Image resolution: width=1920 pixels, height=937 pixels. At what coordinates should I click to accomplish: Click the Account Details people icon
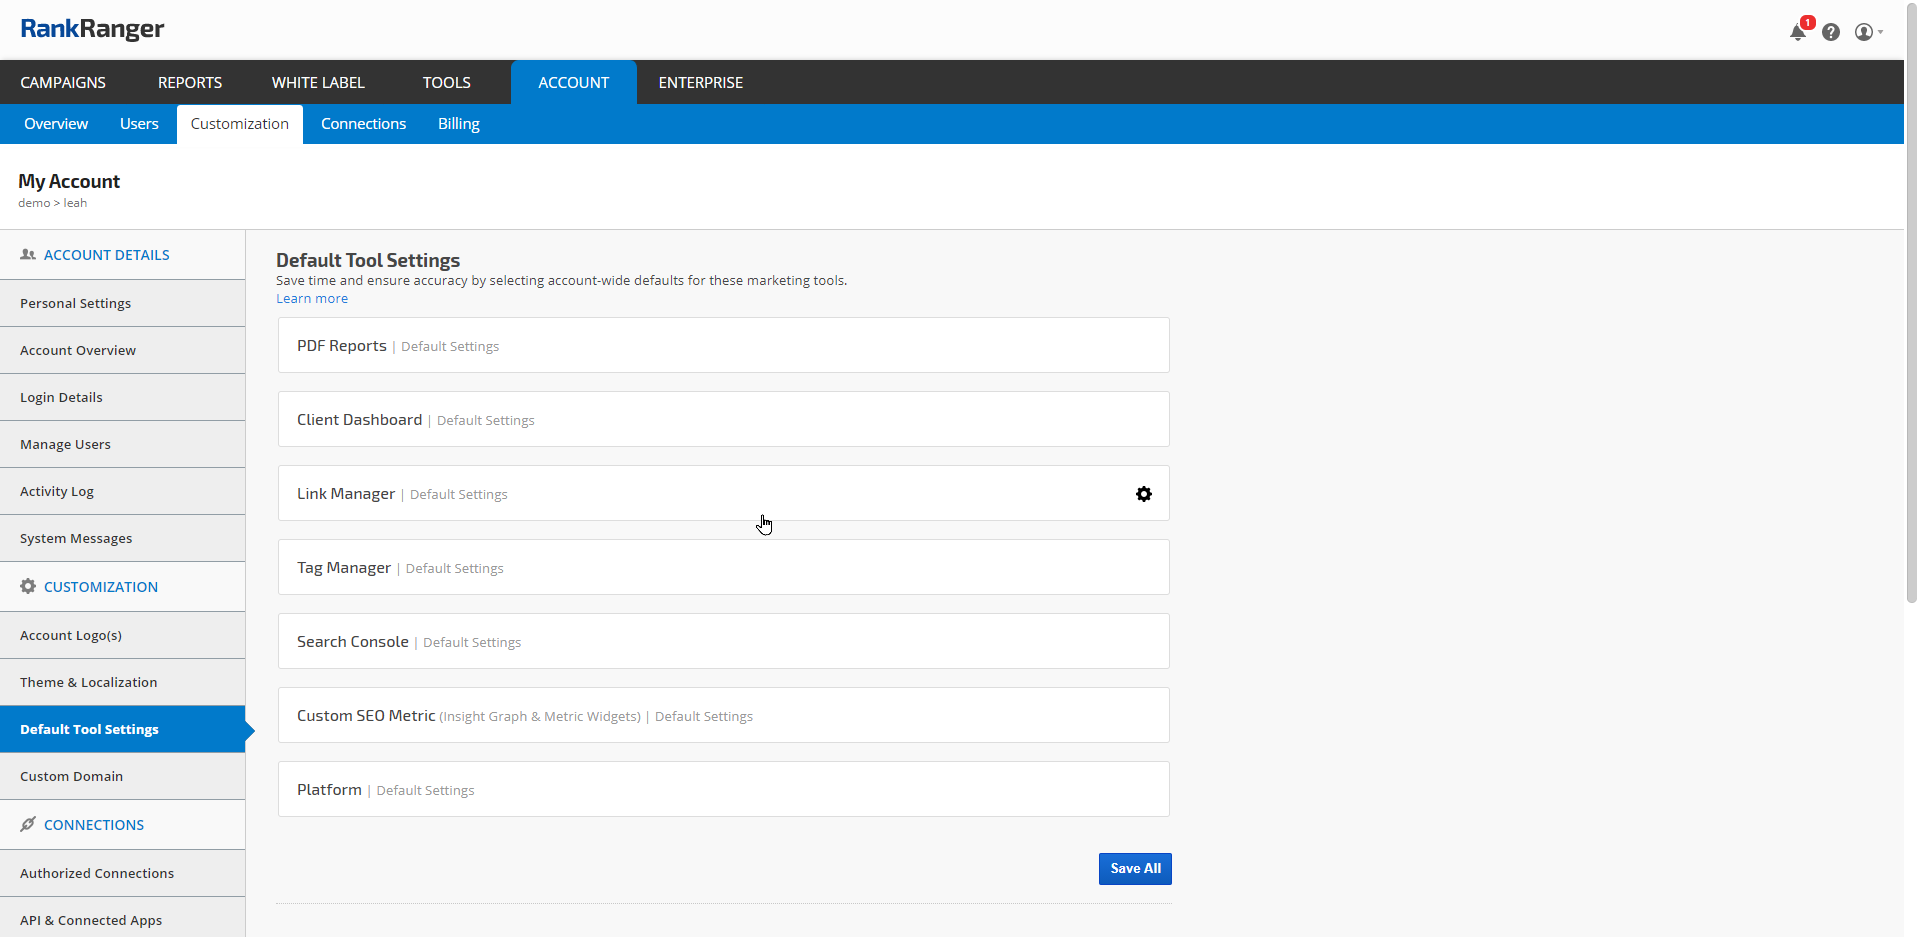click(x=28, y=255)
